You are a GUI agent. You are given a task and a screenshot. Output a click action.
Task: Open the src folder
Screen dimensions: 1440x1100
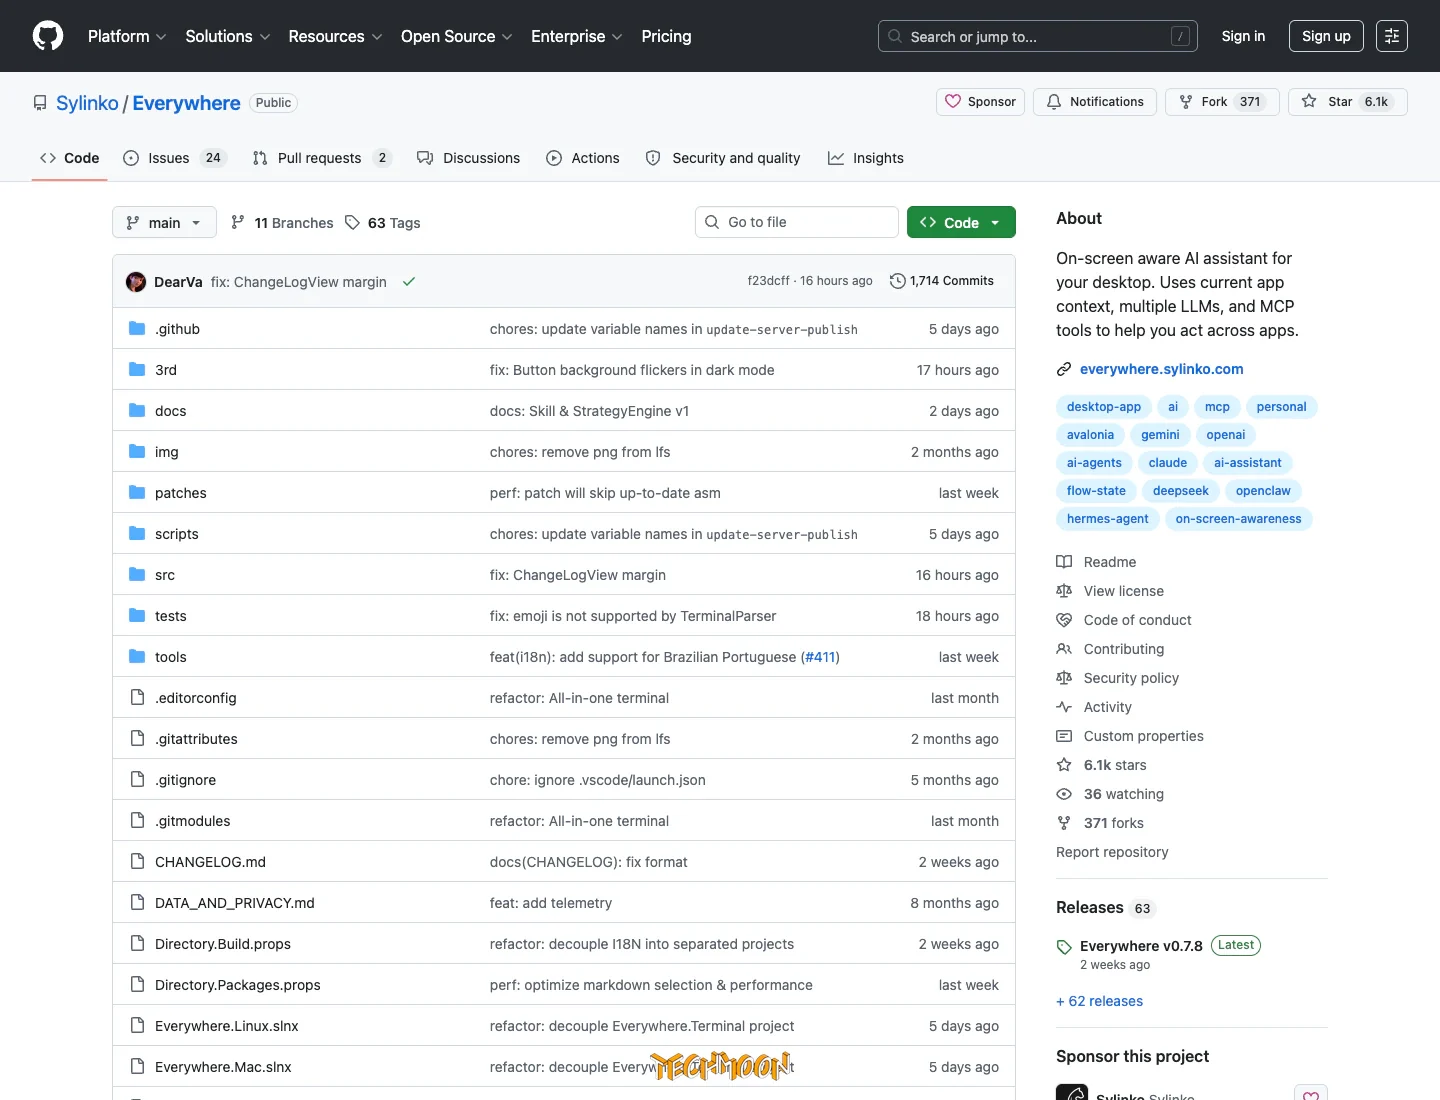click(165, 575)
